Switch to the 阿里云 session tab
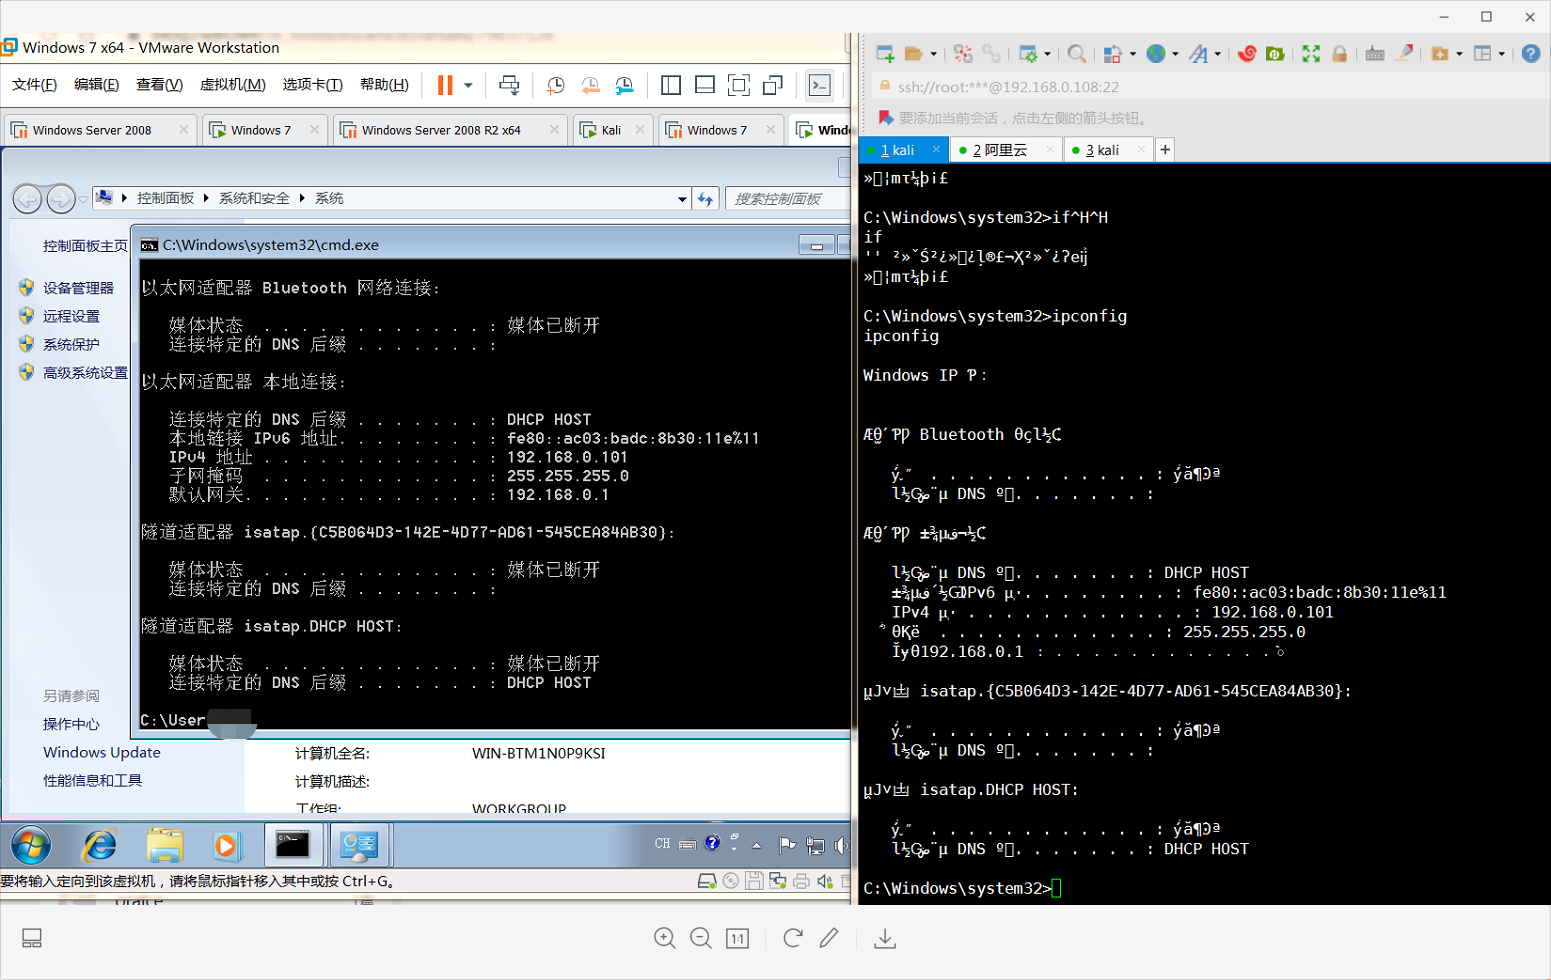 click(x=1000, y=150)
